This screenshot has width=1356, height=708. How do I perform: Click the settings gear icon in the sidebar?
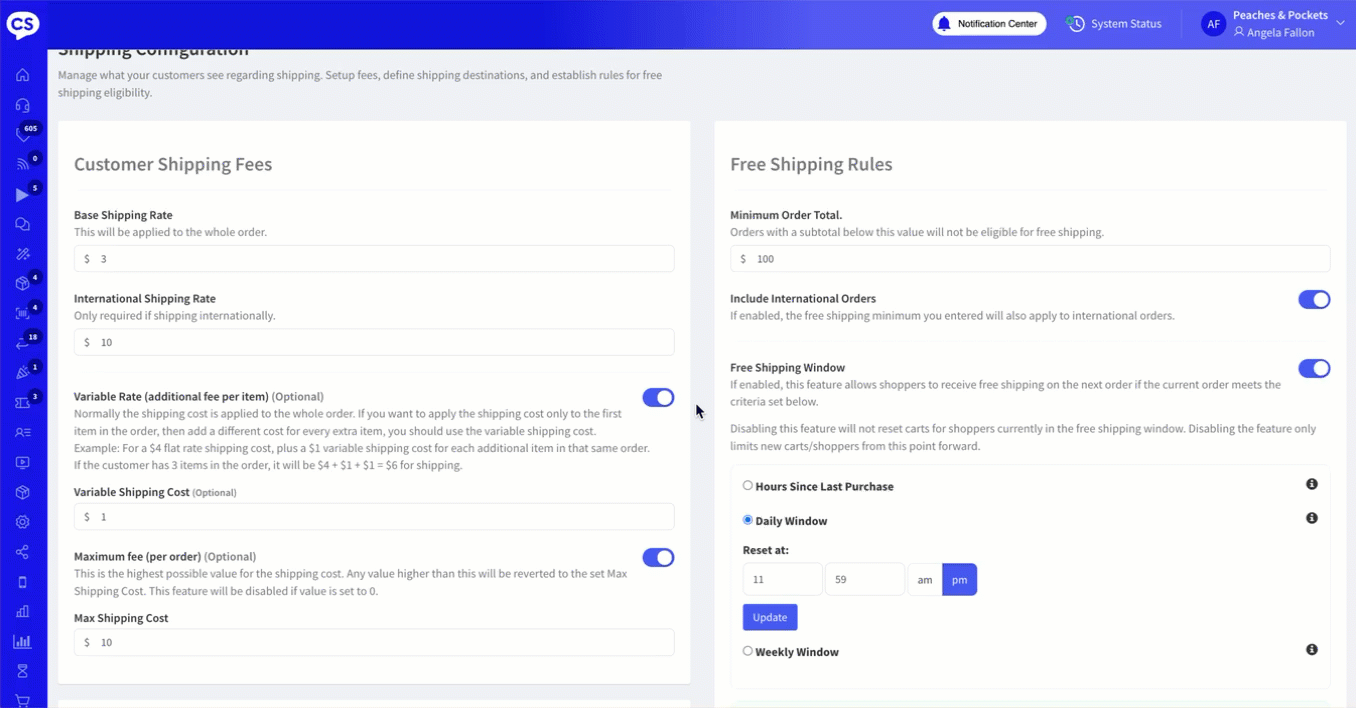(x=22, y=522)
